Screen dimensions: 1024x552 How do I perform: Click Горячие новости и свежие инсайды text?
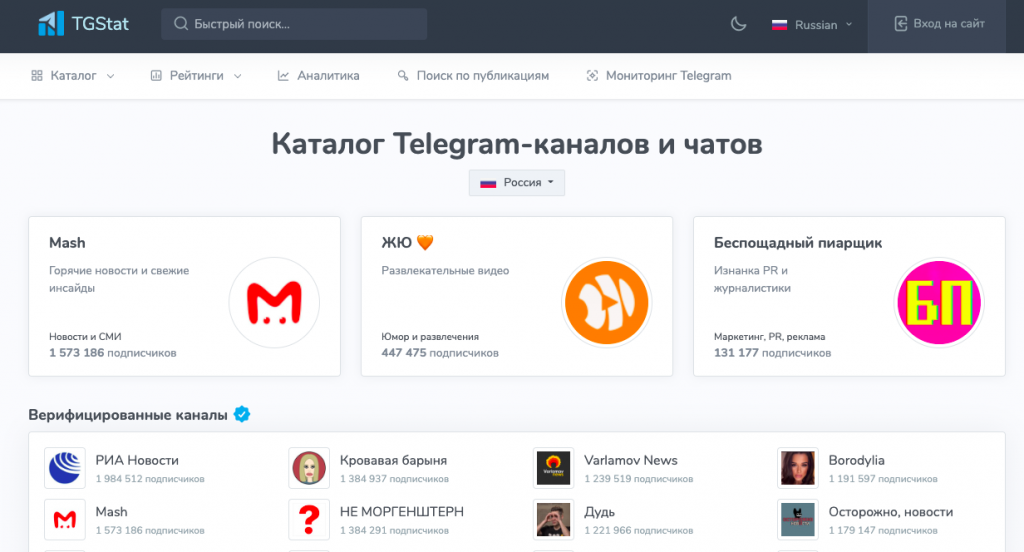(x=119, y=279)
